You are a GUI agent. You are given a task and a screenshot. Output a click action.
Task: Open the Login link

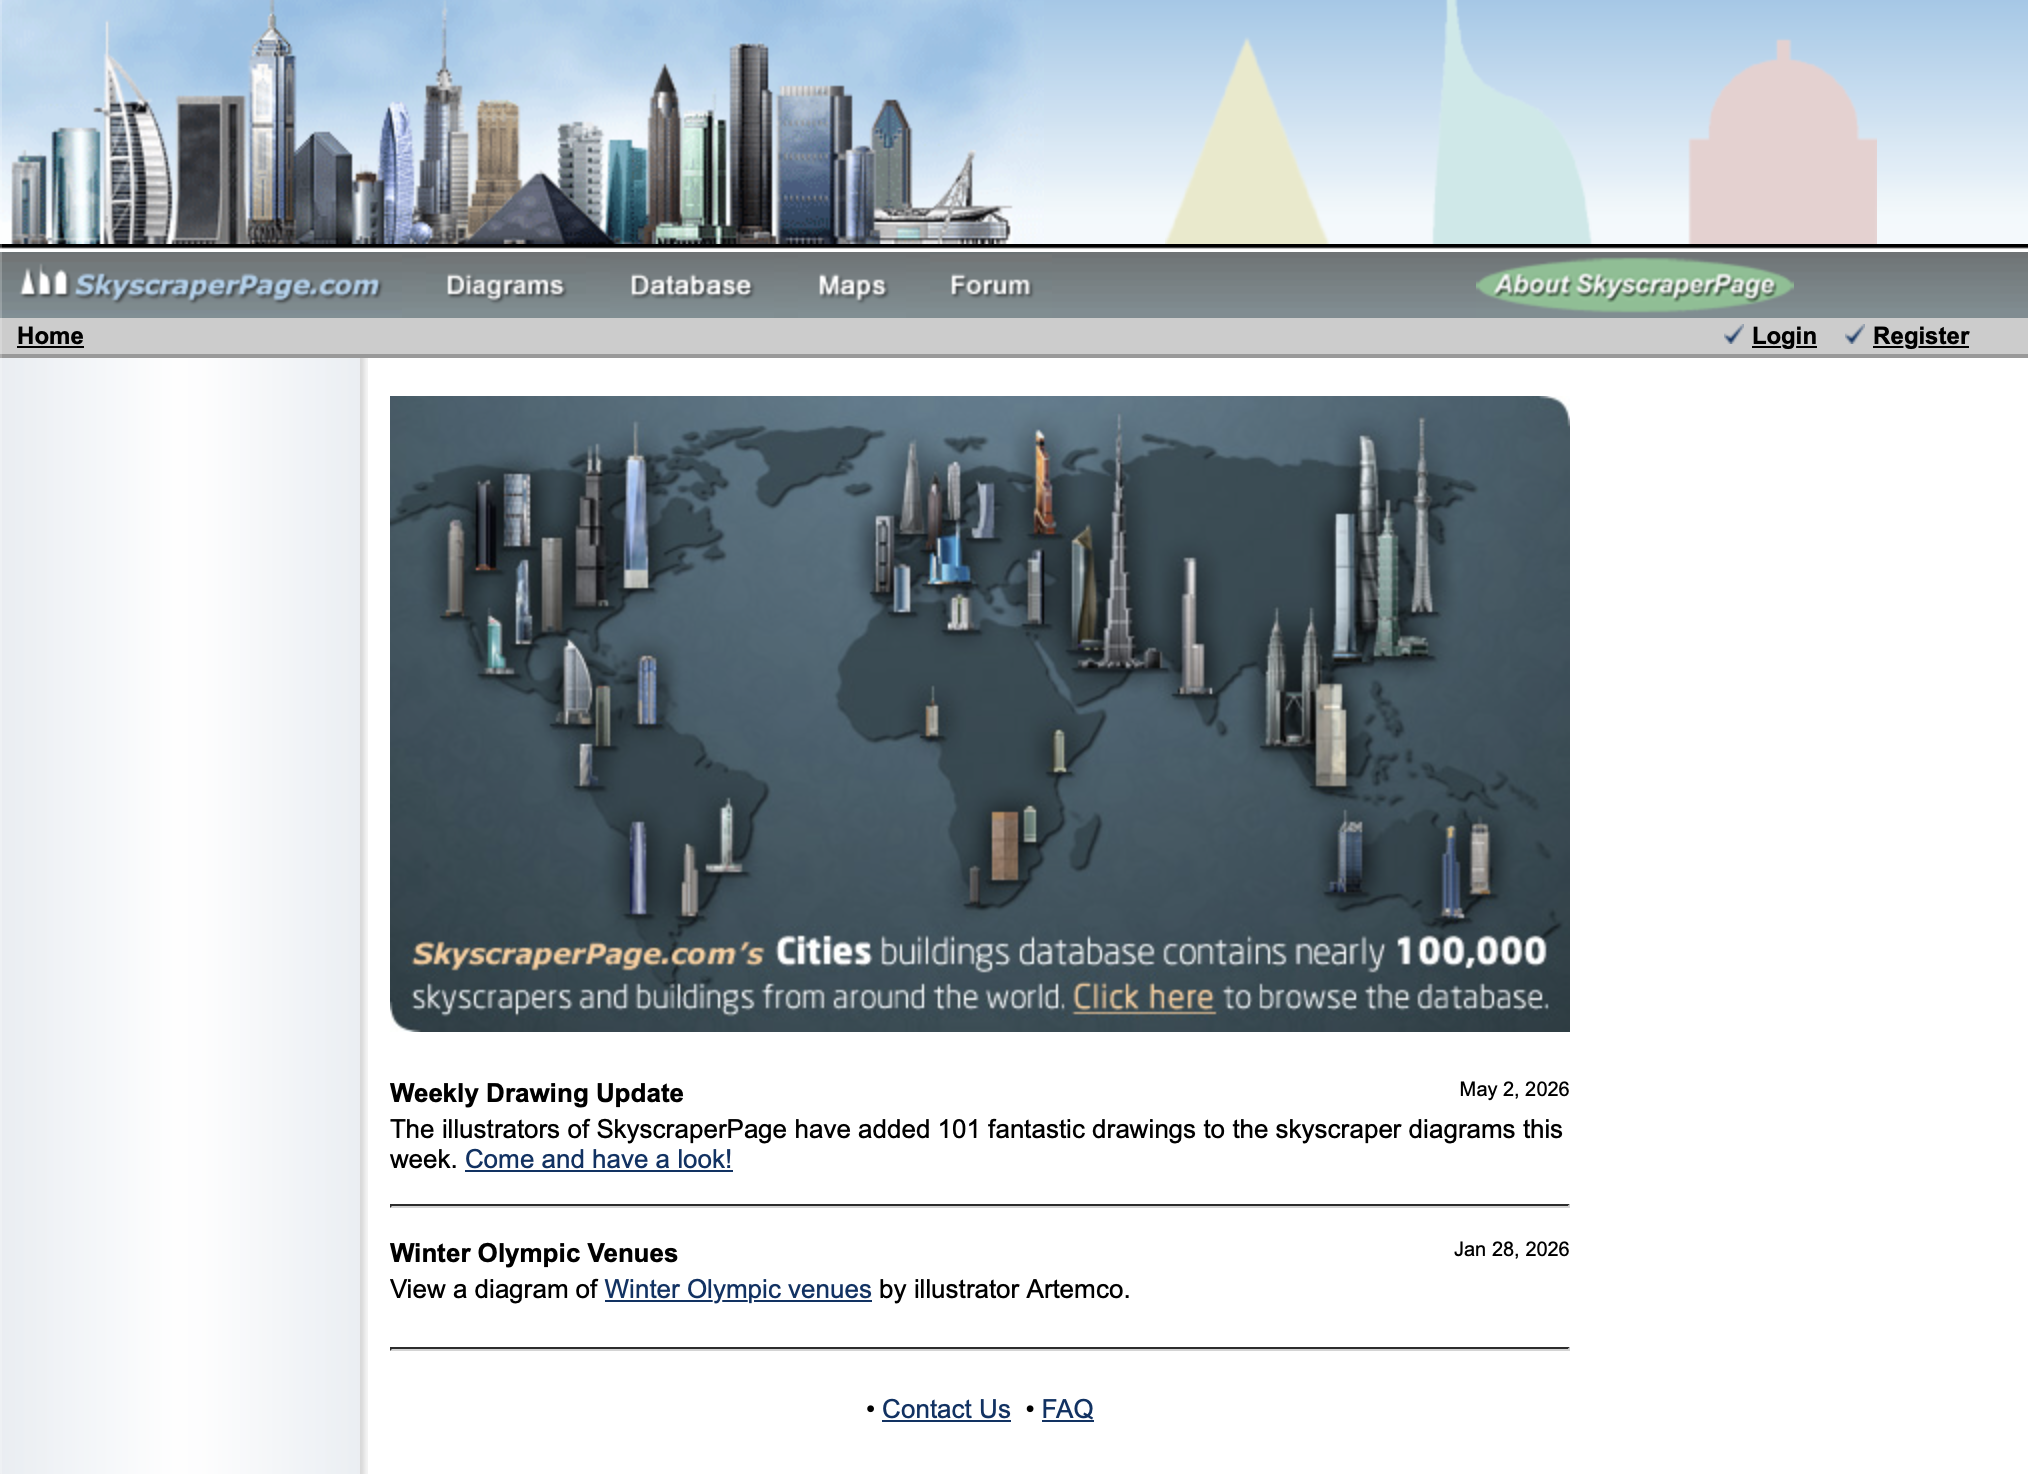point(1784,336)
